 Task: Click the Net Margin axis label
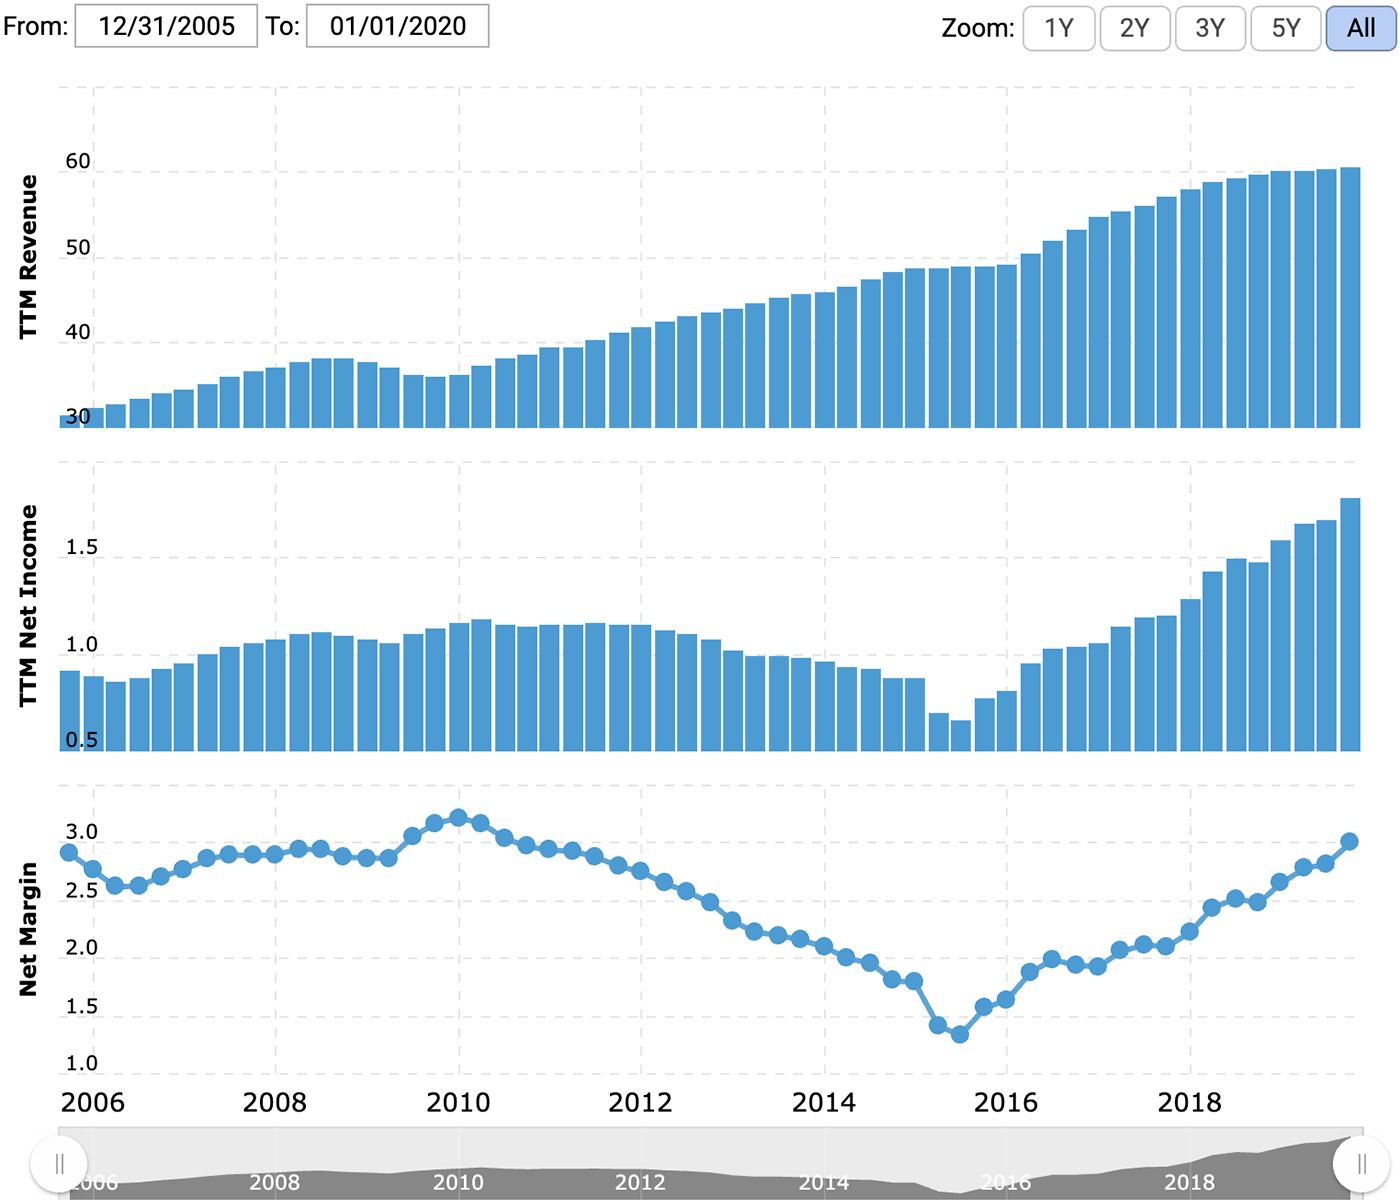pos(28,929)
